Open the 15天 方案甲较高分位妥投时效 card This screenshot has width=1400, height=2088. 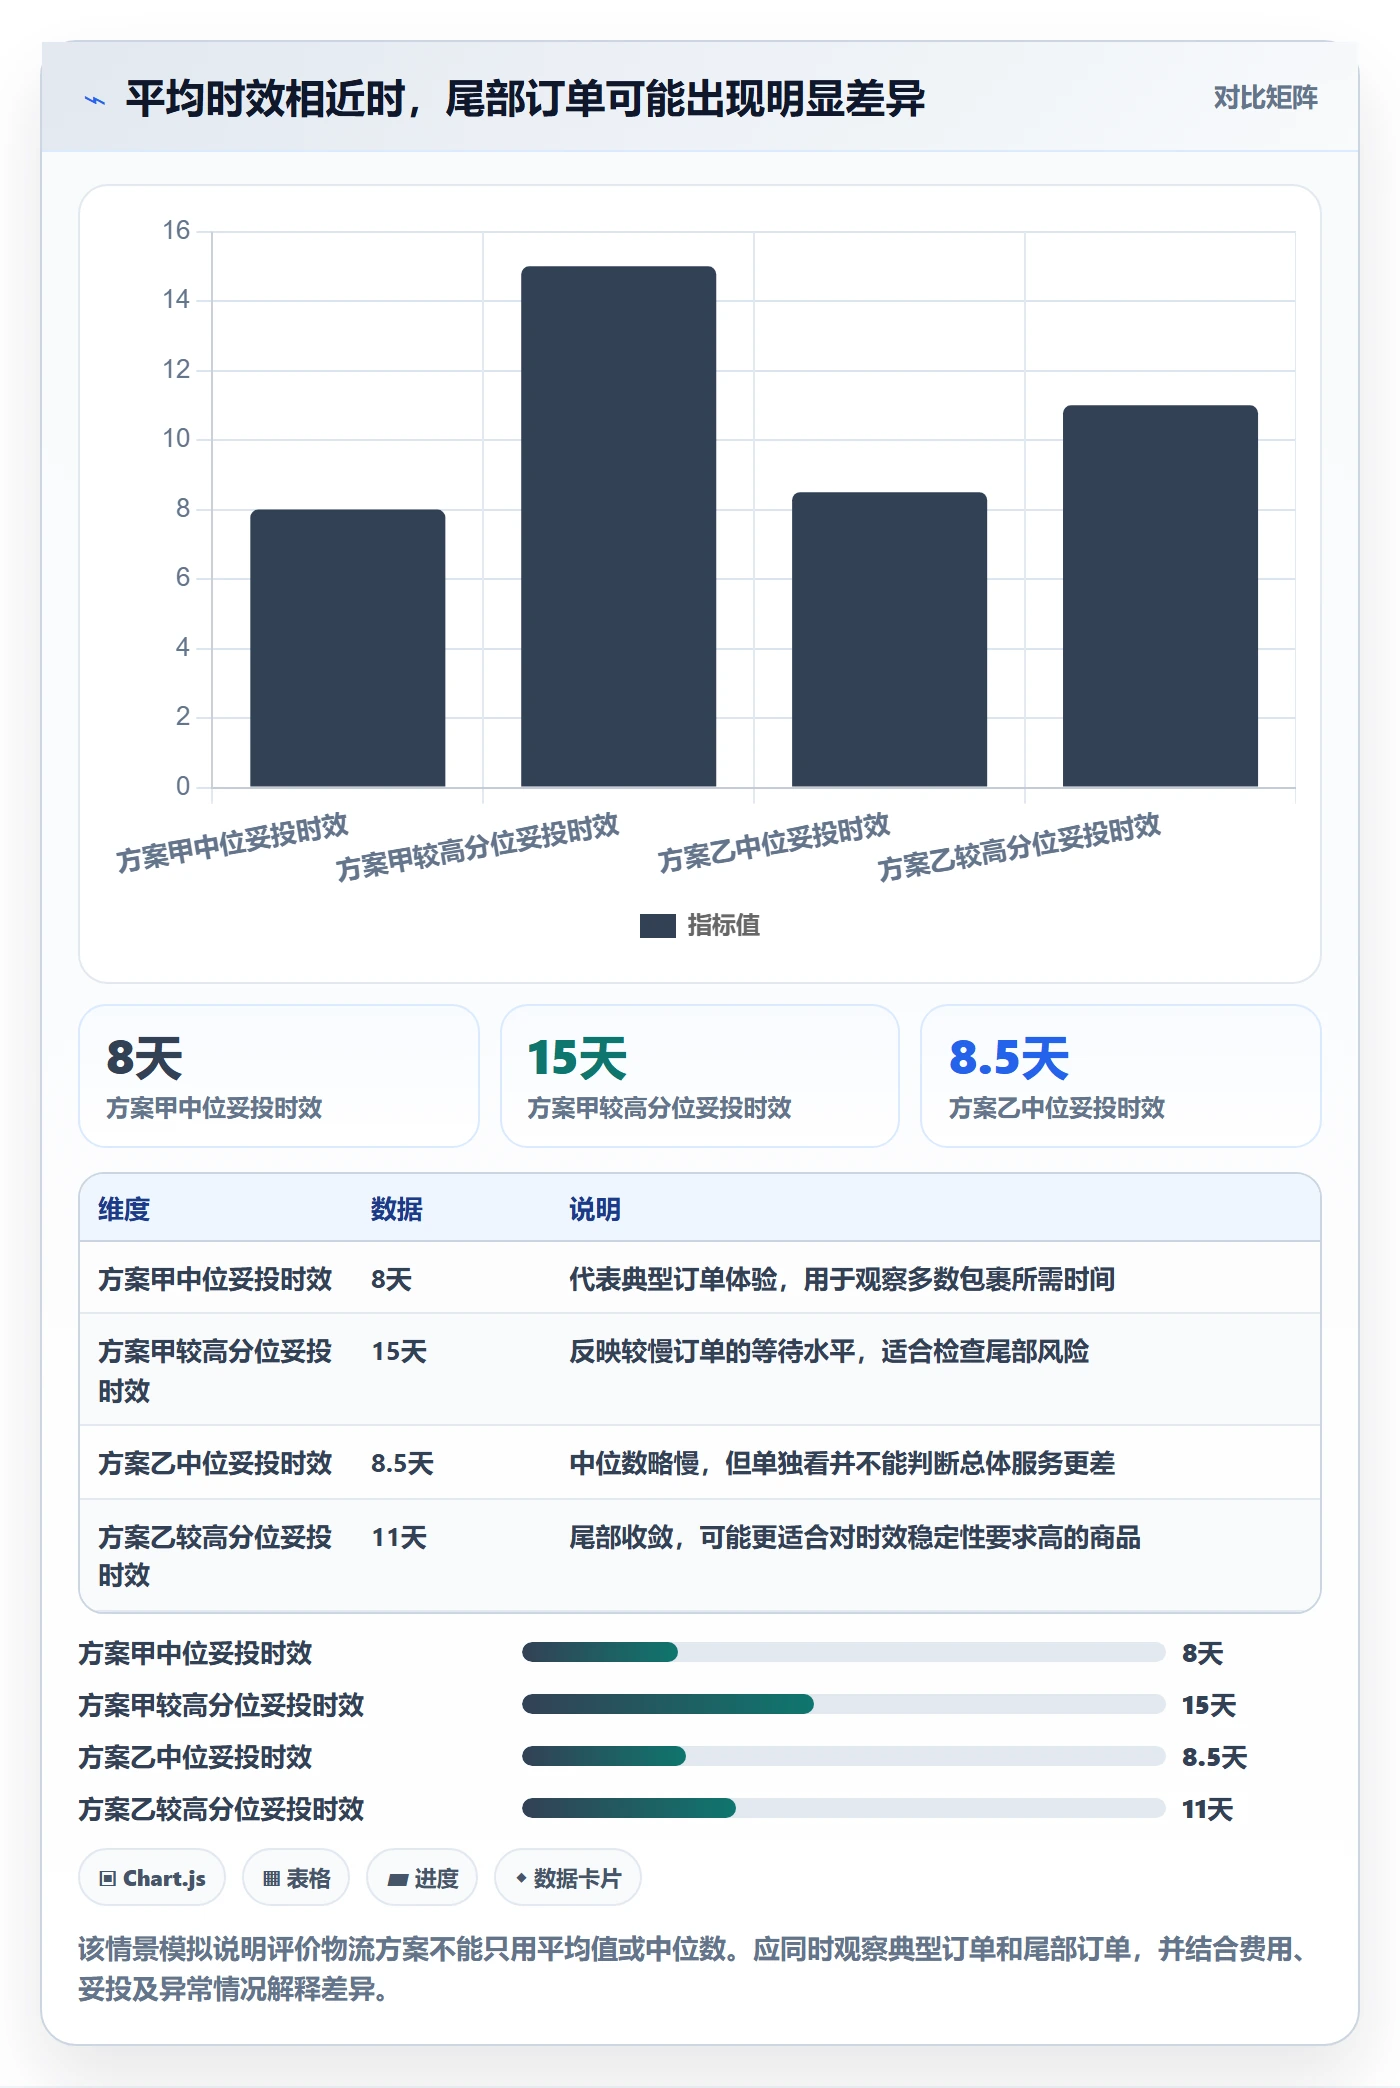point(700,1076)
